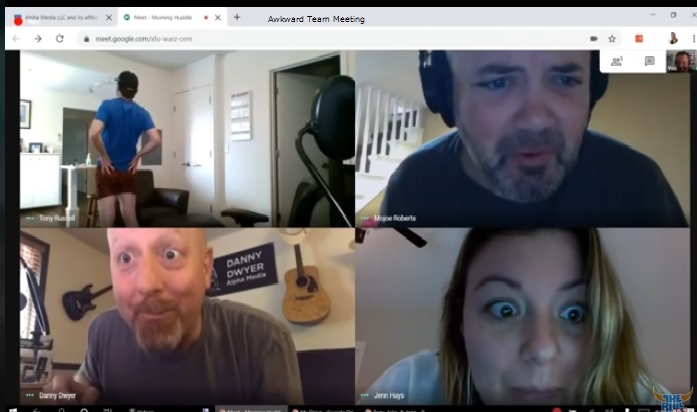Screen dimensions: 697x412
Task: Open a new browser tab
Action: click(236, 17)
